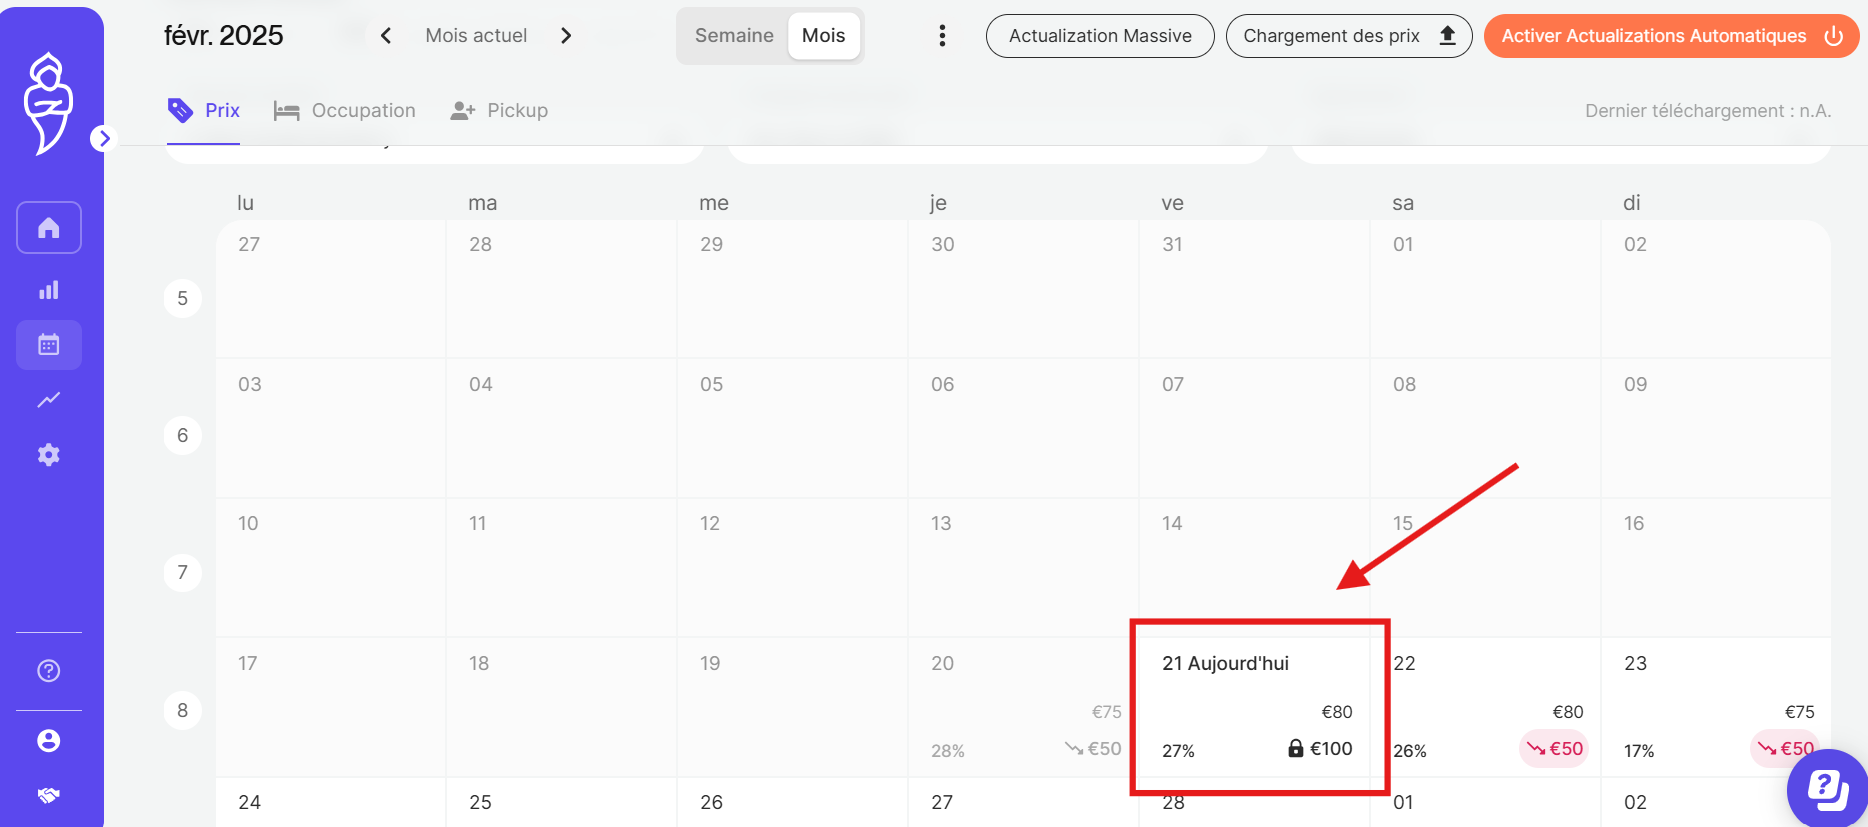Viewport: 1868px width, 827px height.
Task: Switch to the Pickup tab
Action: [499, 111]
